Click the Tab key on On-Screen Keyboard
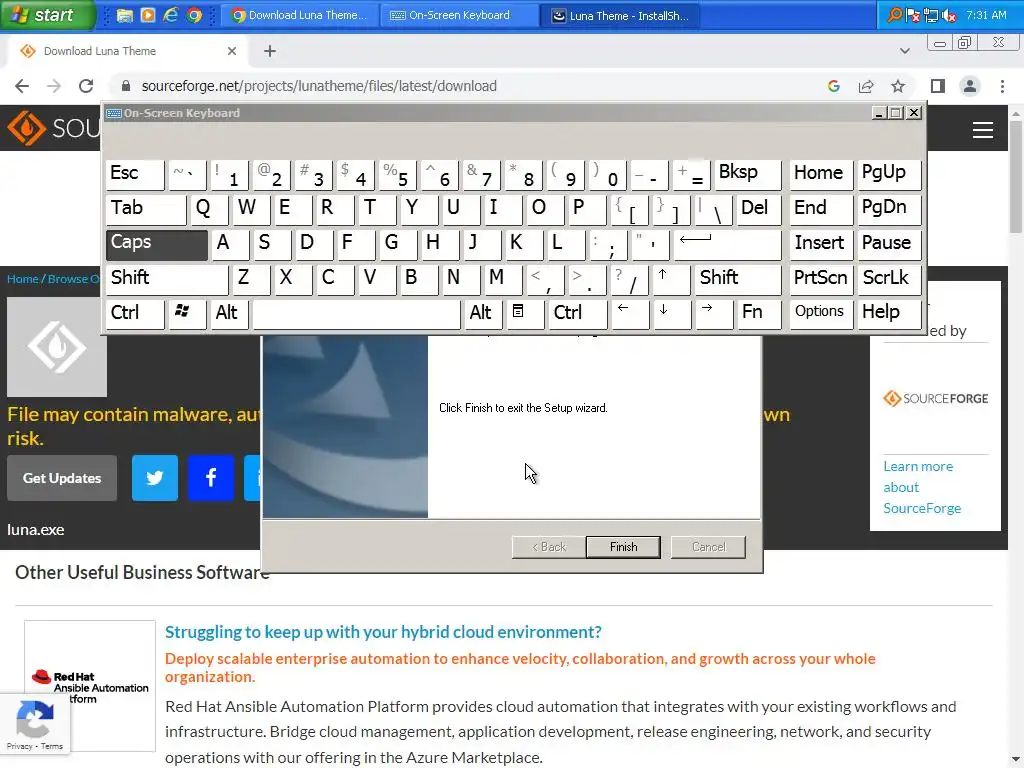The height and width of the screenshot is (768, 1024). 146,210
